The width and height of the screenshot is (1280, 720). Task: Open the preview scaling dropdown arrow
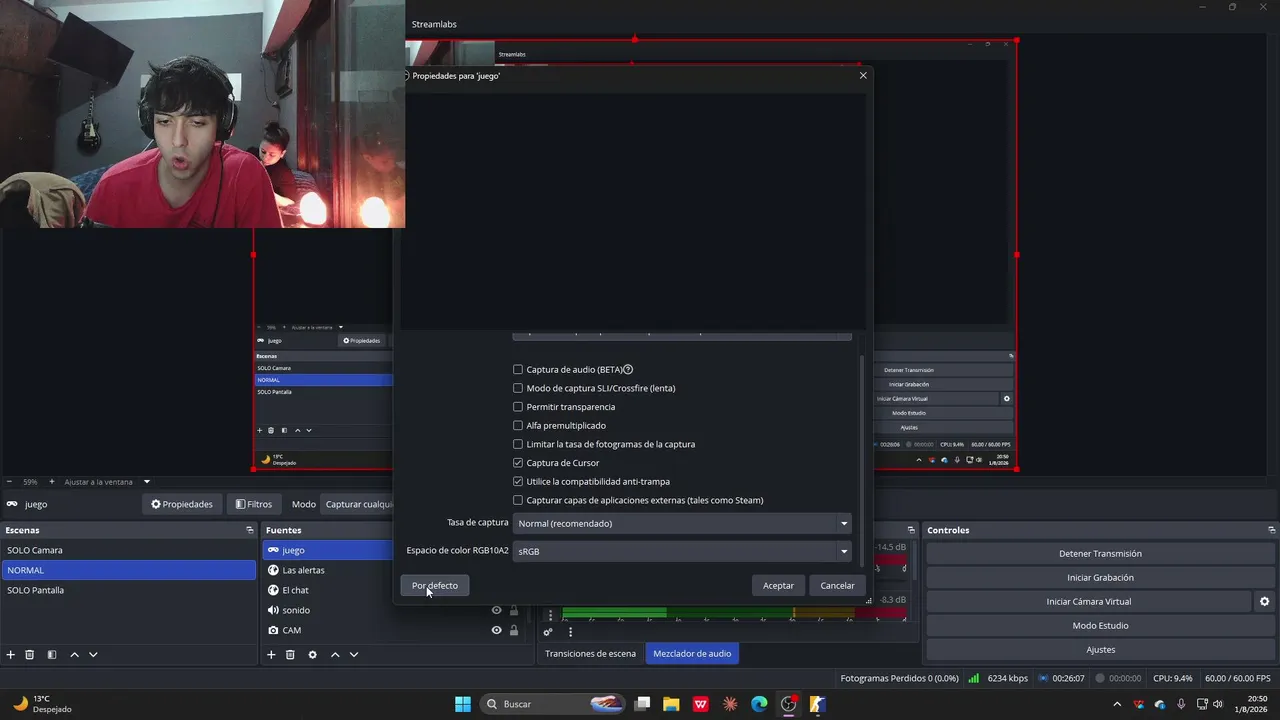pos(147,482)
